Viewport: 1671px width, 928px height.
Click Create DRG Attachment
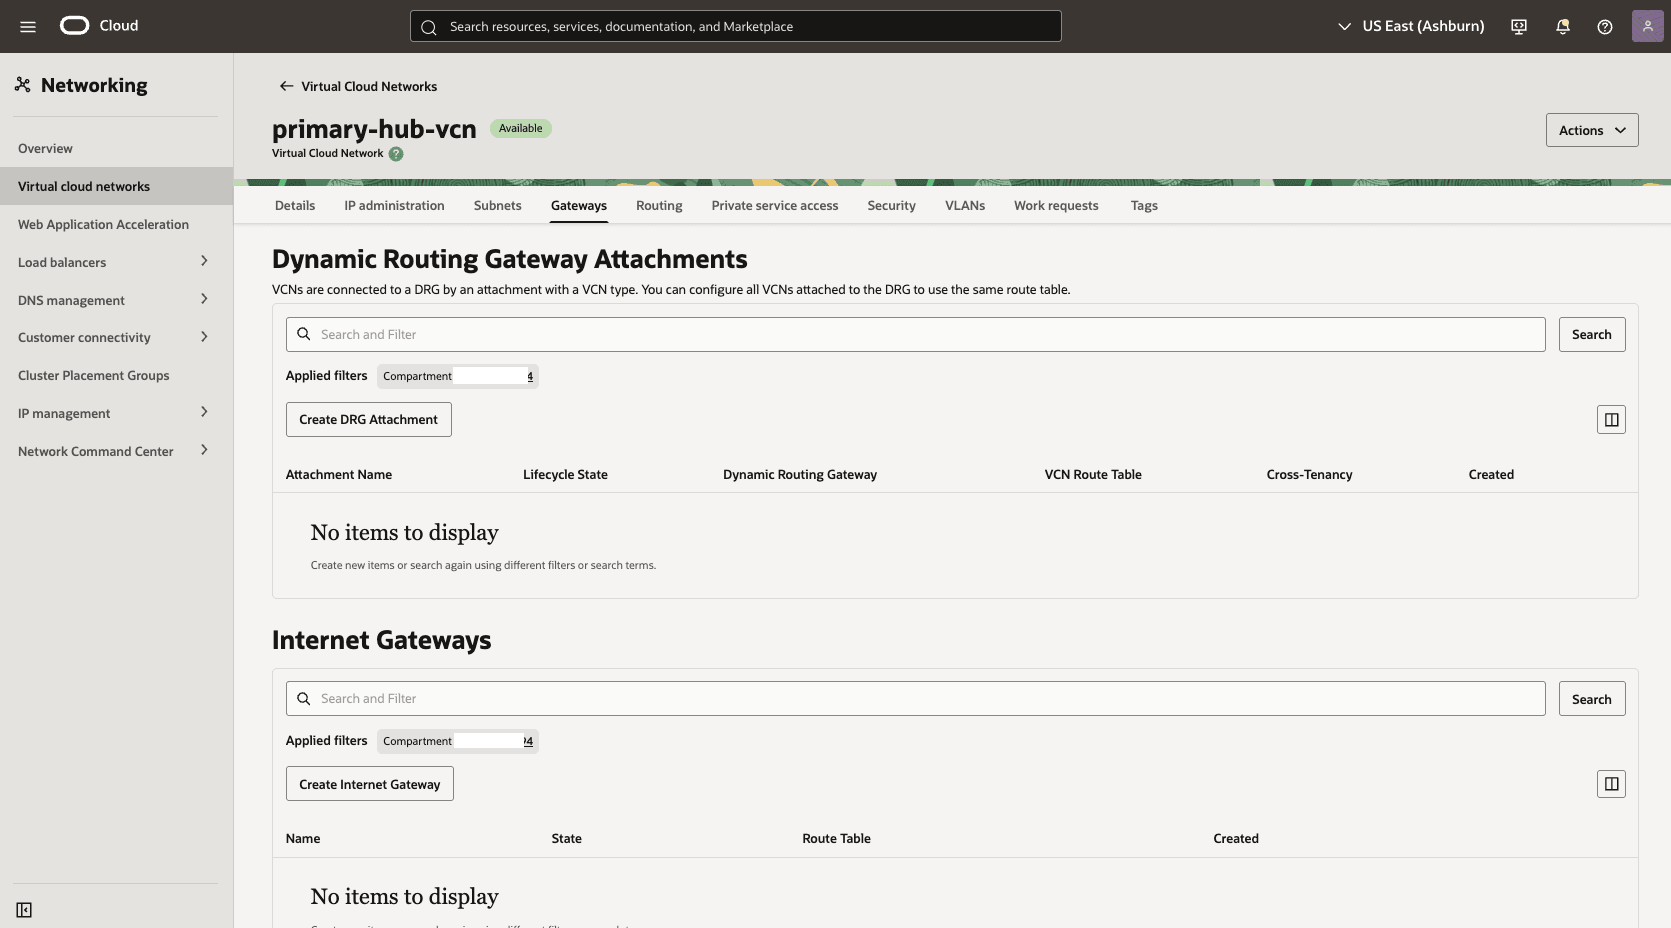[368, 419]
